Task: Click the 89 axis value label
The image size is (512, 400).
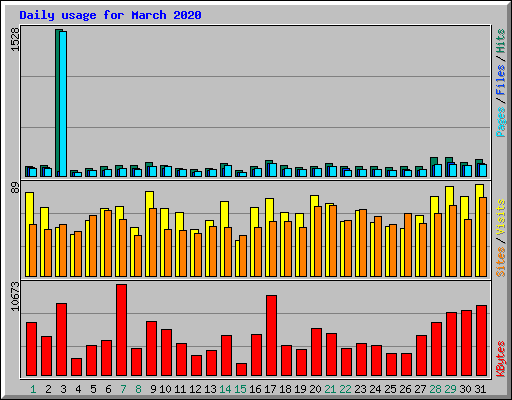Action: pos(15,188)
